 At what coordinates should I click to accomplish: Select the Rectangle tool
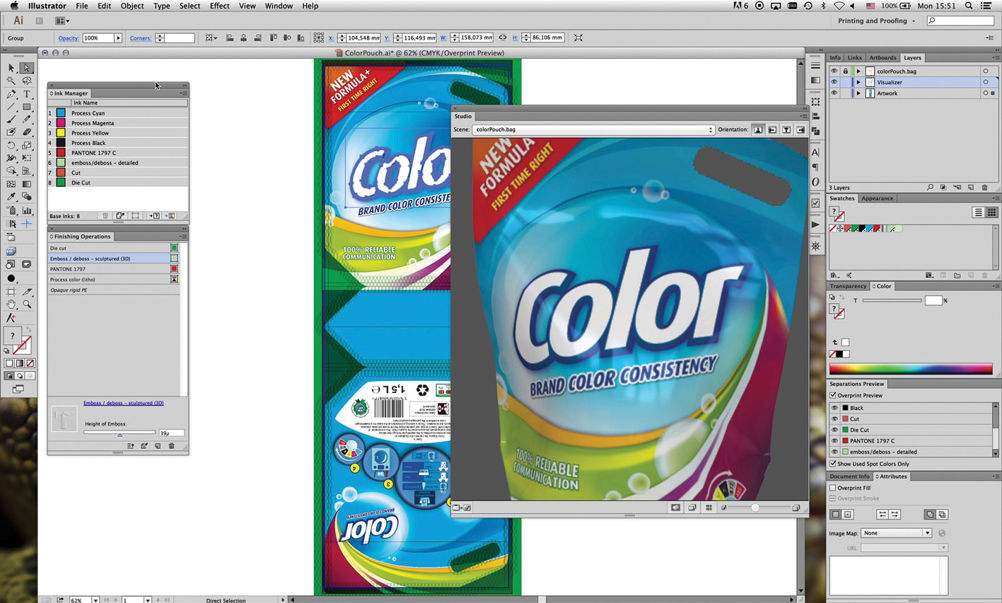click(x=26, y=107)
